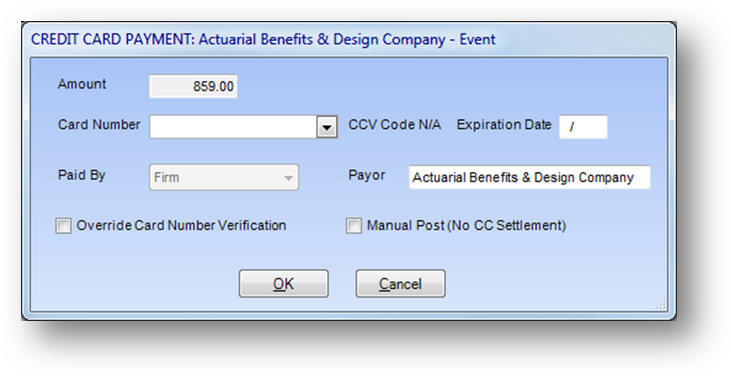Click the Payor field with Actuarial Benefits text
This screenshot has height=376, width=731.
(x=530, y=177)
